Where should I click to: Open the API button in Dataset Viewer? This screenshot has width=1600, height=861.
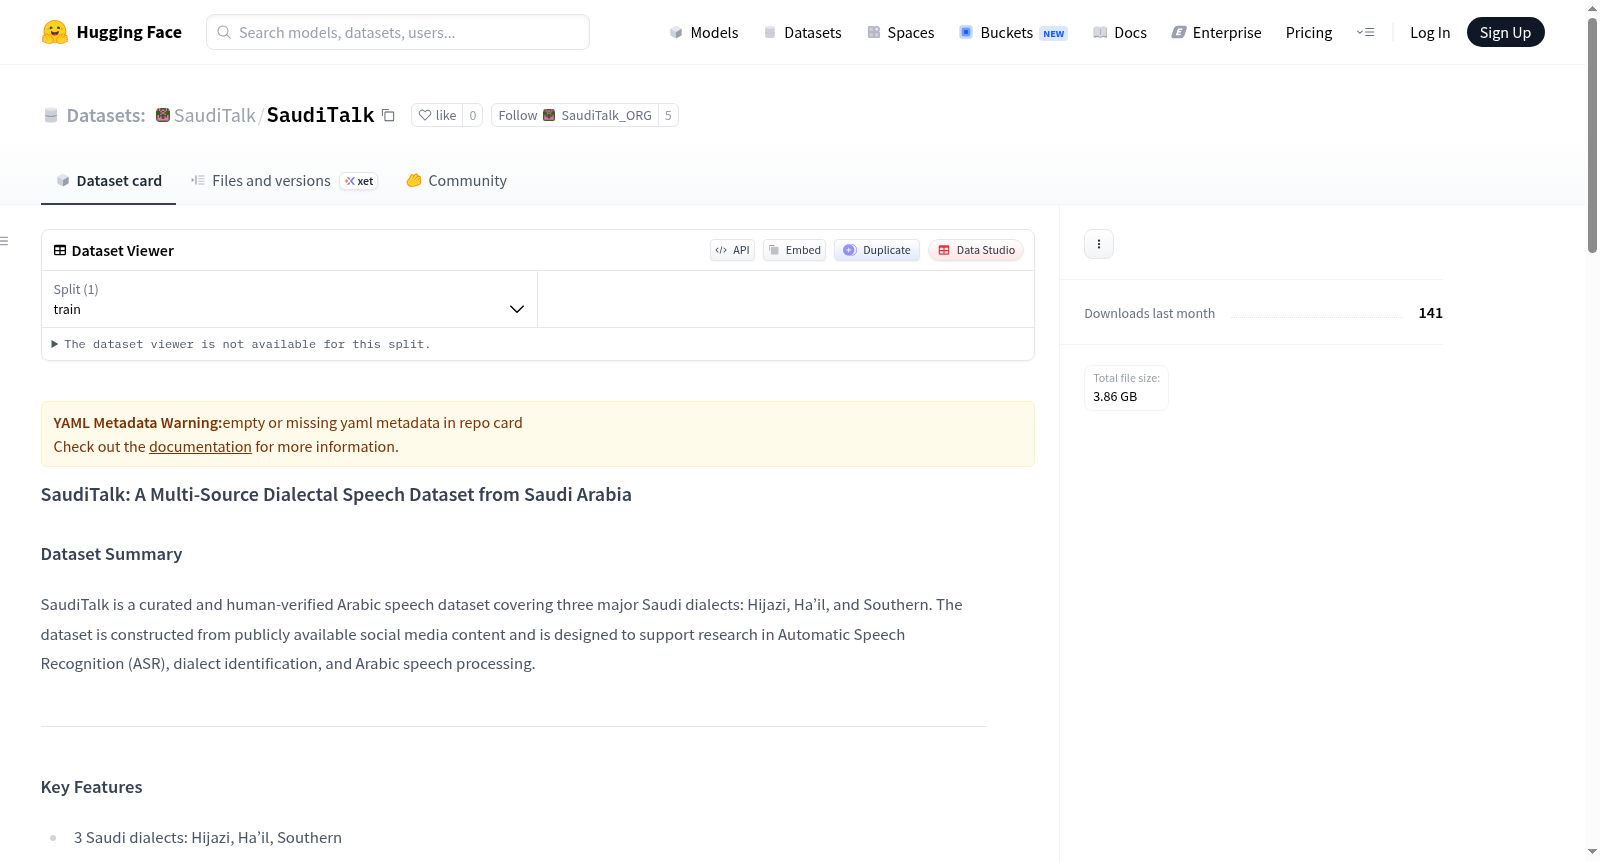[x=732, y=250]
